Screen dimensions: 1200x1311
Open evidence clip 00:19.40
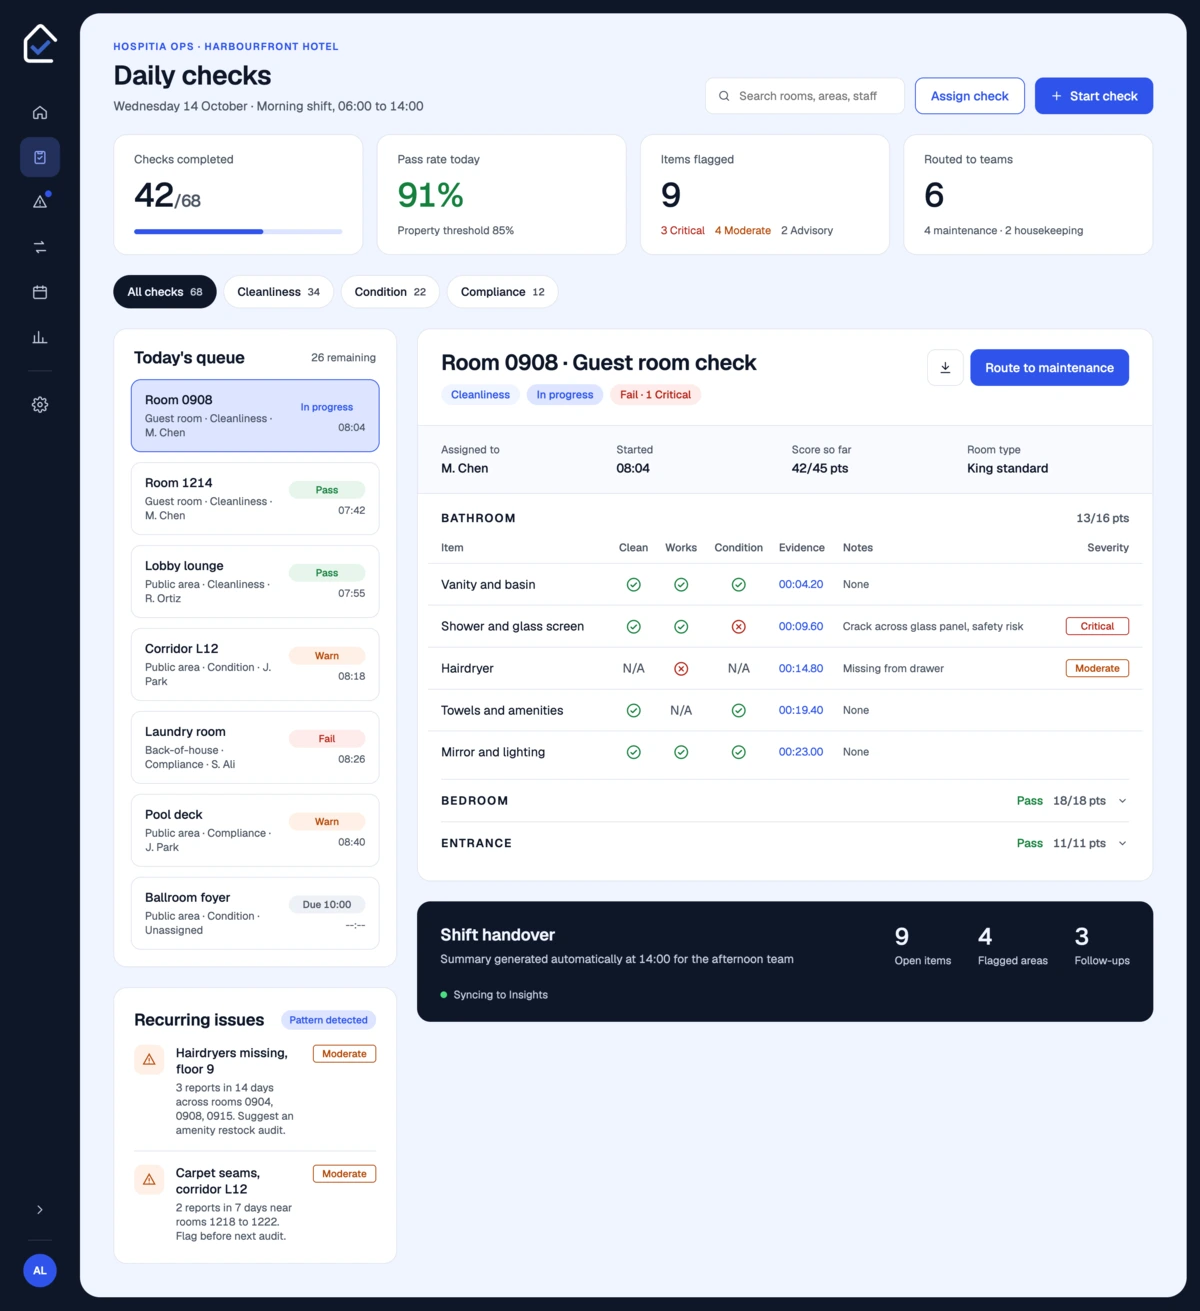(x=801, y=711)
